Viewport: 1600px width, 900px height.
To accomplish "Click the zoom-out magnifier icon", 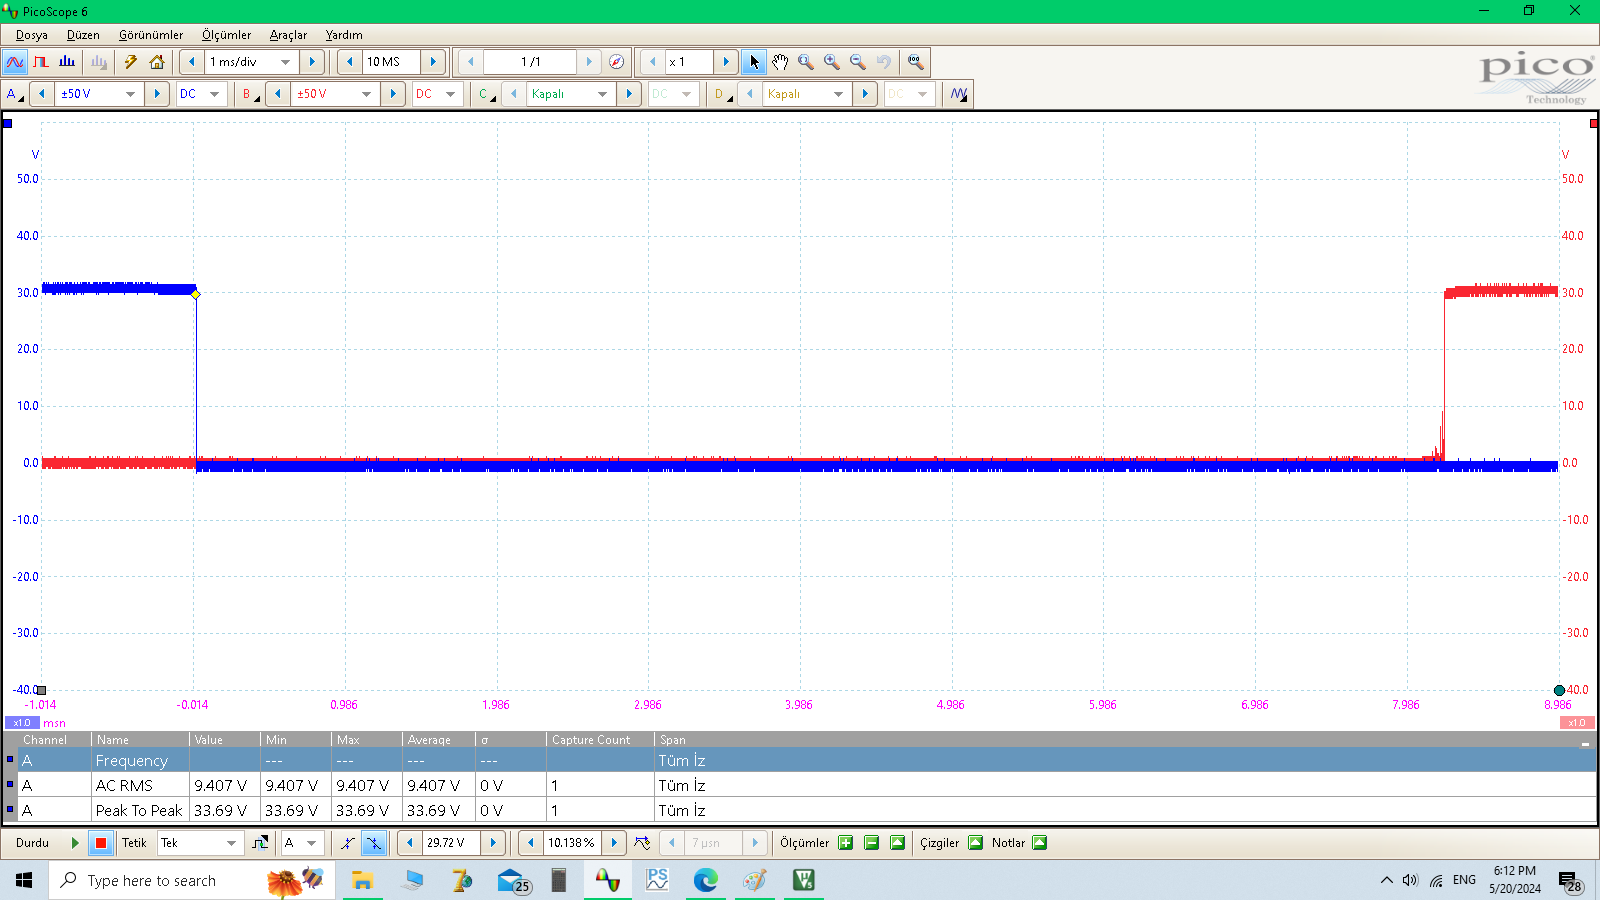I will pyautogui.click(x=858, y=62).
